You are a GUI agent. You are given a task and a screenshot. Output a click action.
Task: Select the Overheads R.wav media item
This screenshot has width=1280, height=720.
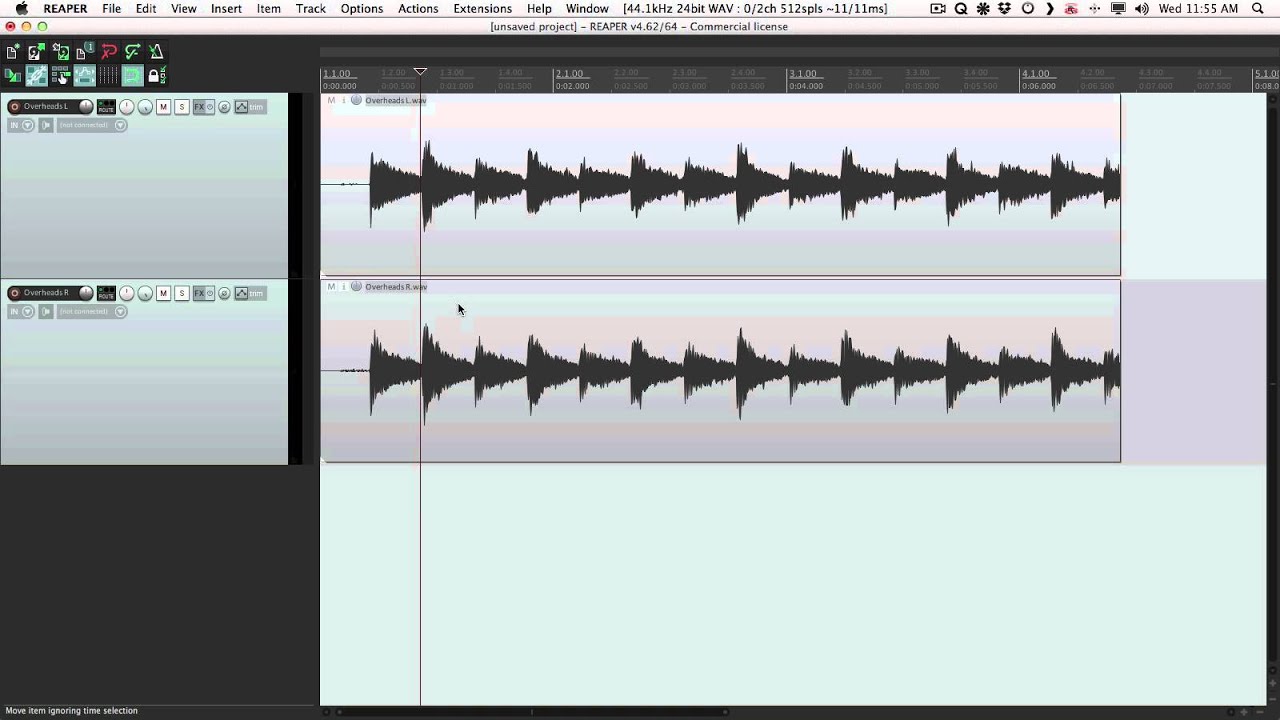click(720, 371)
